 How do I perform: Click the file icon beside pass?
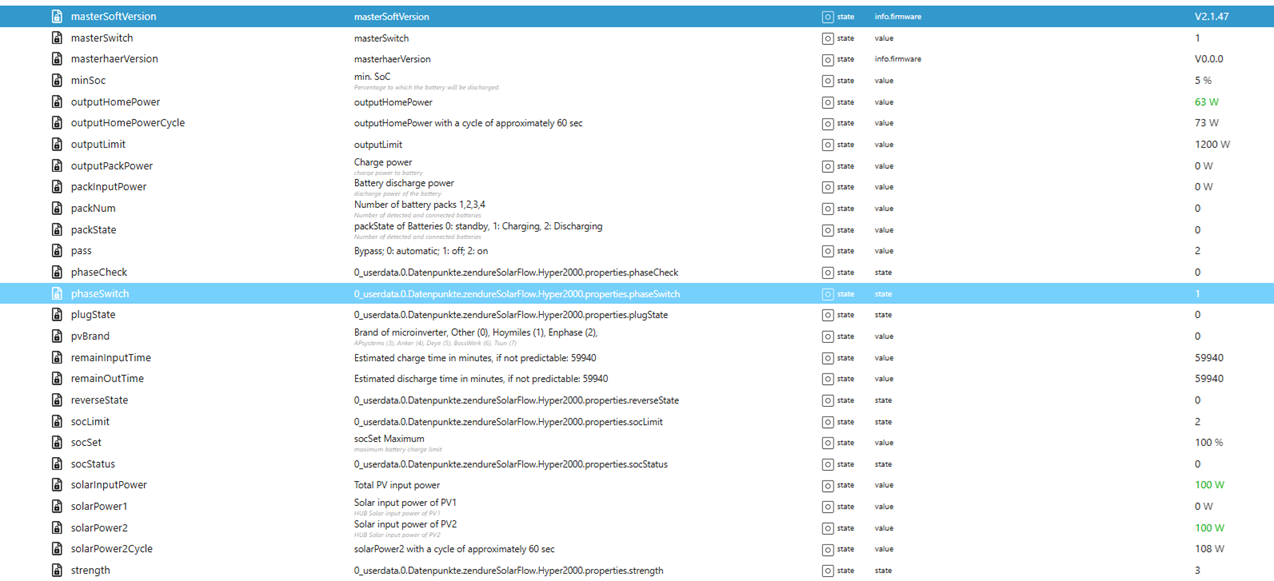point(57,251)
